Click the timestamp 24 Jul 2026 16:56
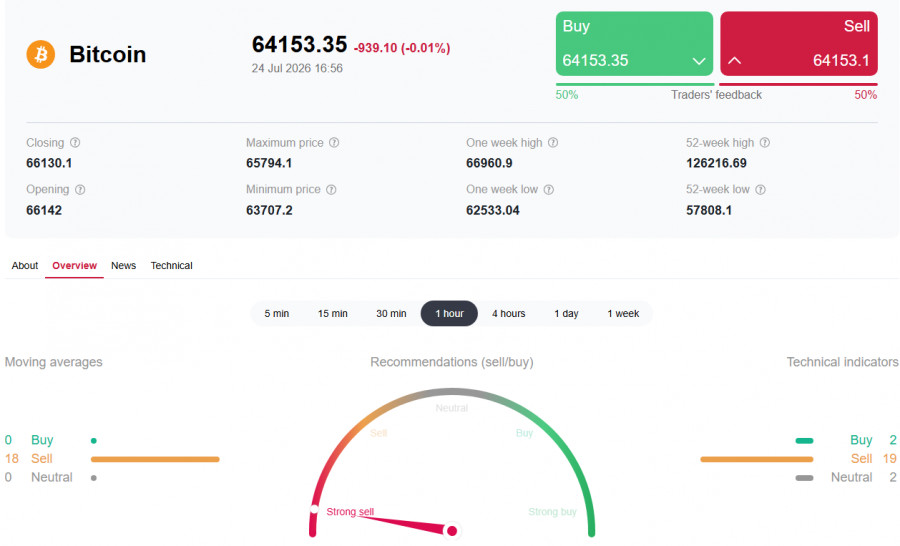The width and height of the screenshot is (900, 546). tap(297, 68)
